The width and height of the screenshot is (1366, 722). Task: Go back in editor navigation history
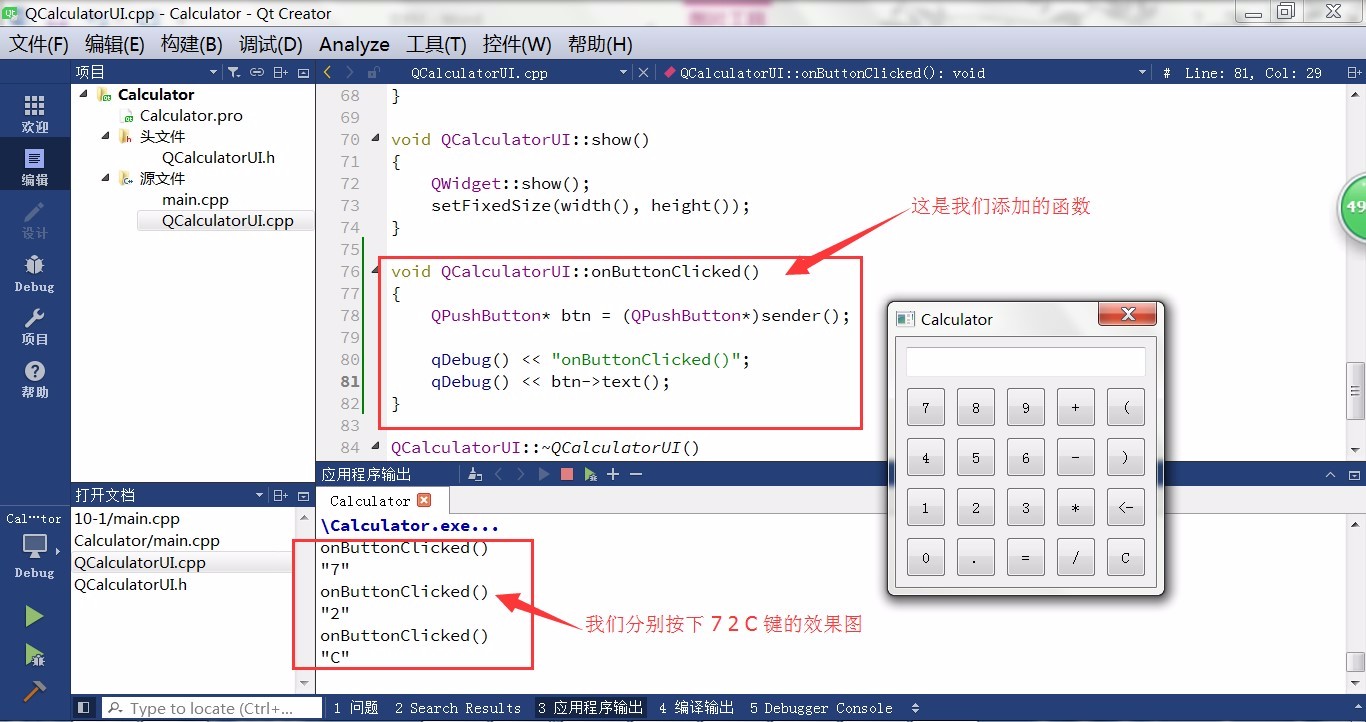[327, 72]
